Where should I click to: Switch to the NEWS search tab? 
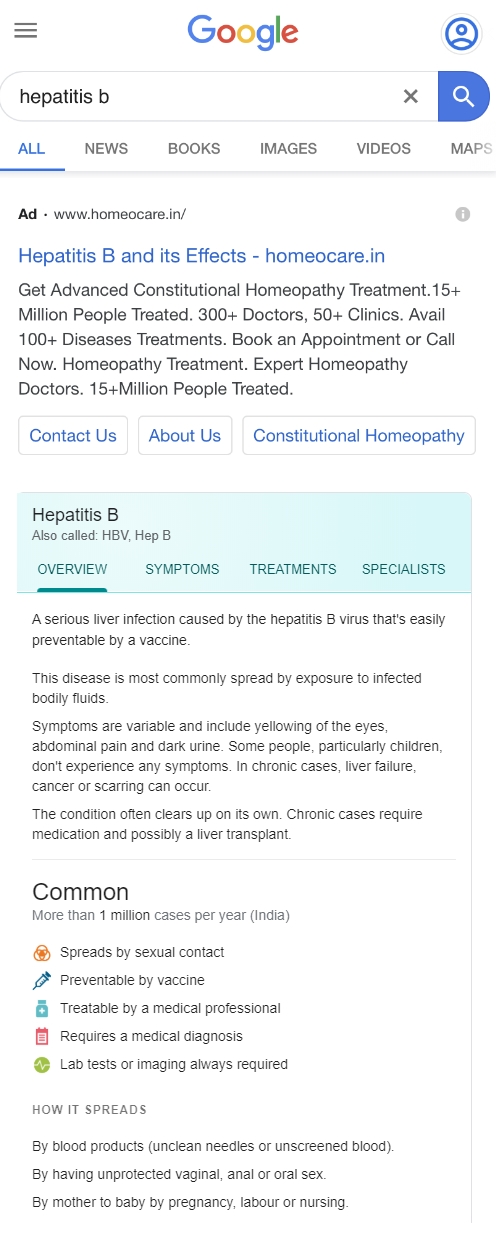coord(106,148)
